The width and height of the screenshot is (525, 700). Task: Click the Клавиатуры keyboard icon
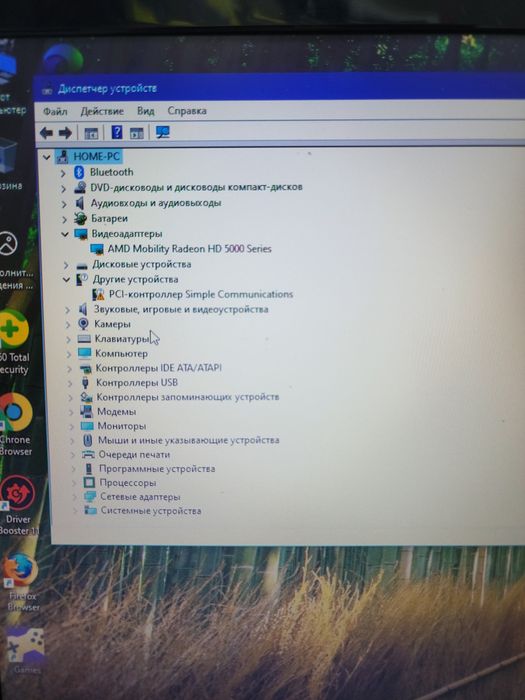coord(84,339)
